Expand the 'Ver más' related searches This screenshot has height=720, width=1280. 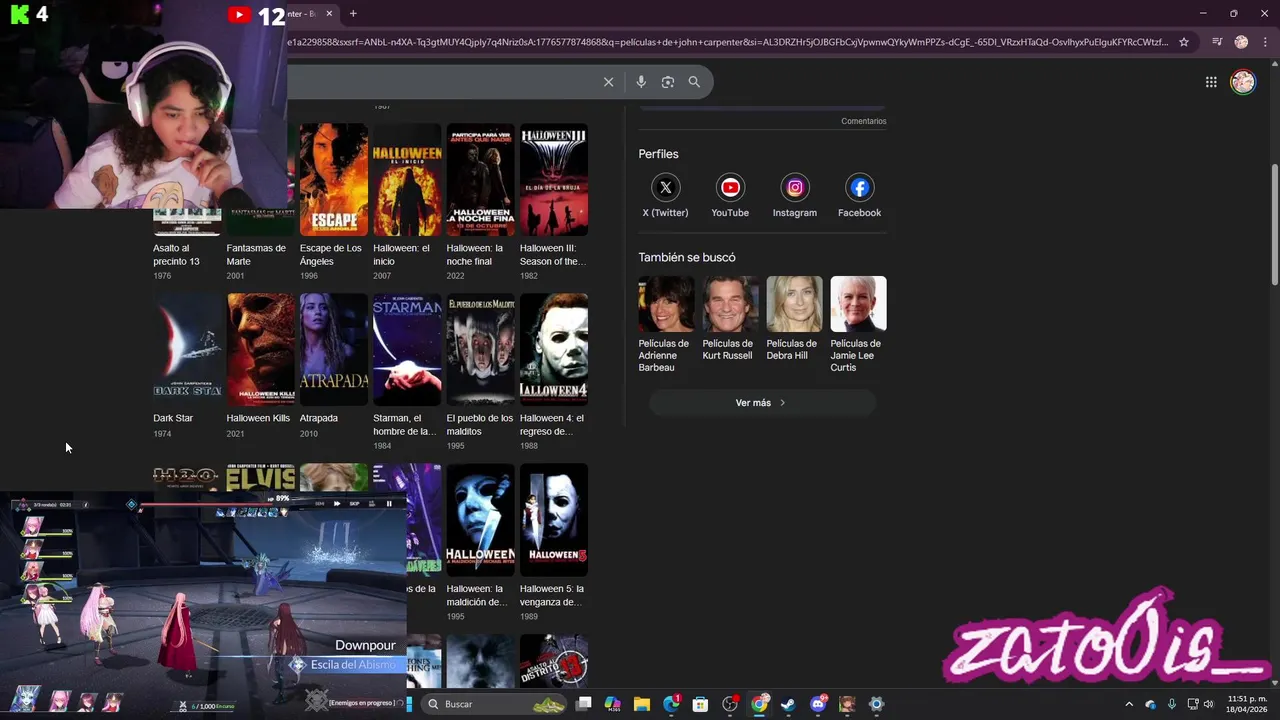pyautogui.click(x=762, y=403)
